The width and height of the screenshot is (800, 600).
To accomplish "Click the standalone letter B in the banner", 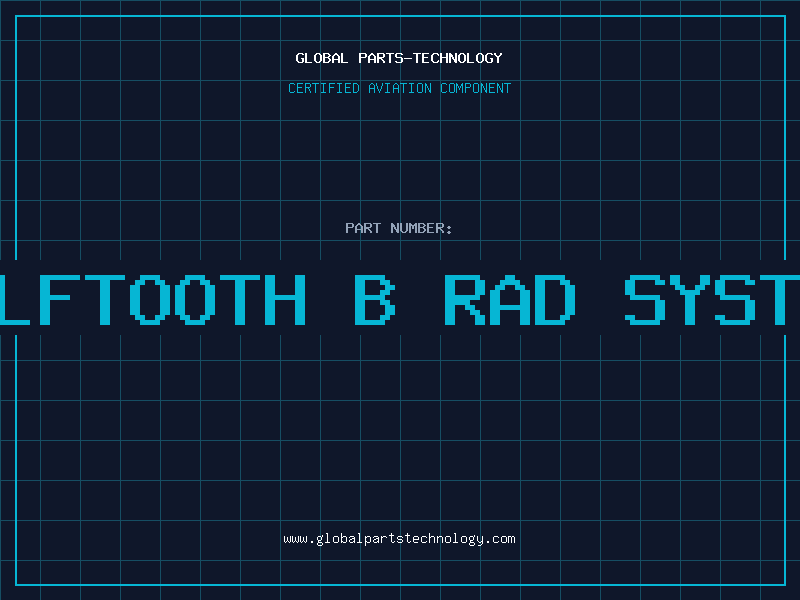I will (374, 299).
